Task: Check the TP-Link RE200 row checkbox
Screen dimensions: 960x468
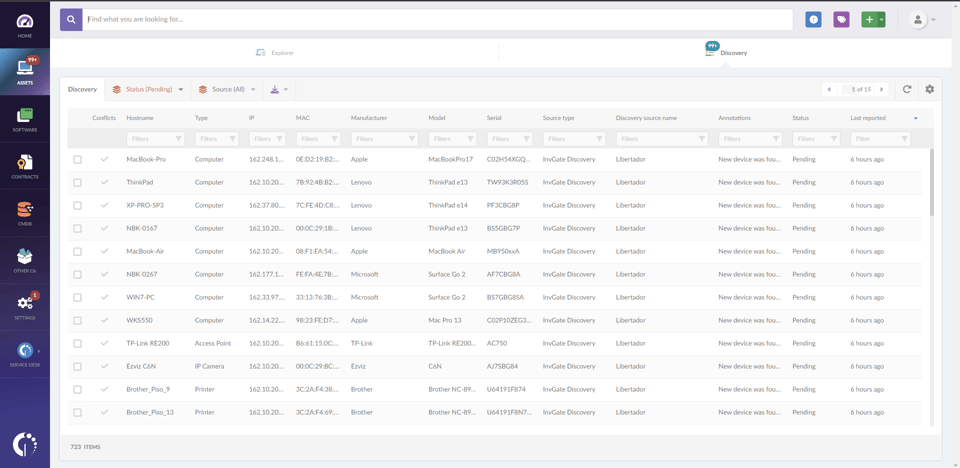Action: pyautogui.click(x=77, y=344)
